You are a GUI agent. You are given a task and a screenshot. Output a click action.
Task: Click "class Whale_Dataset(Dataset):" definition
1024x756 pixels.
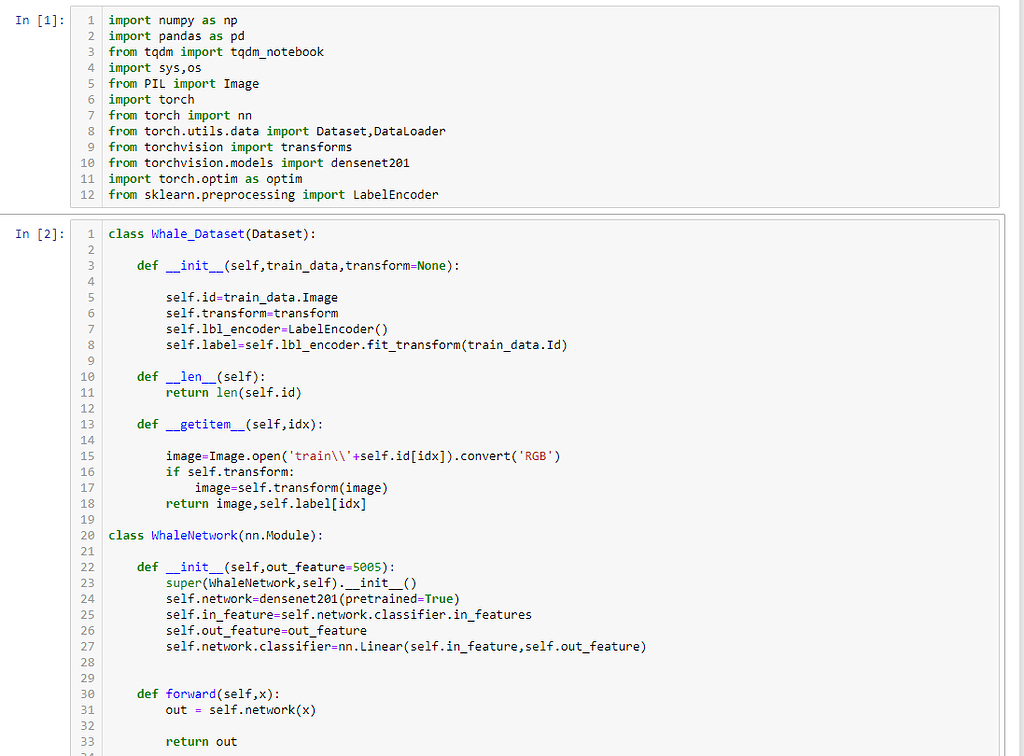point(212,234)
